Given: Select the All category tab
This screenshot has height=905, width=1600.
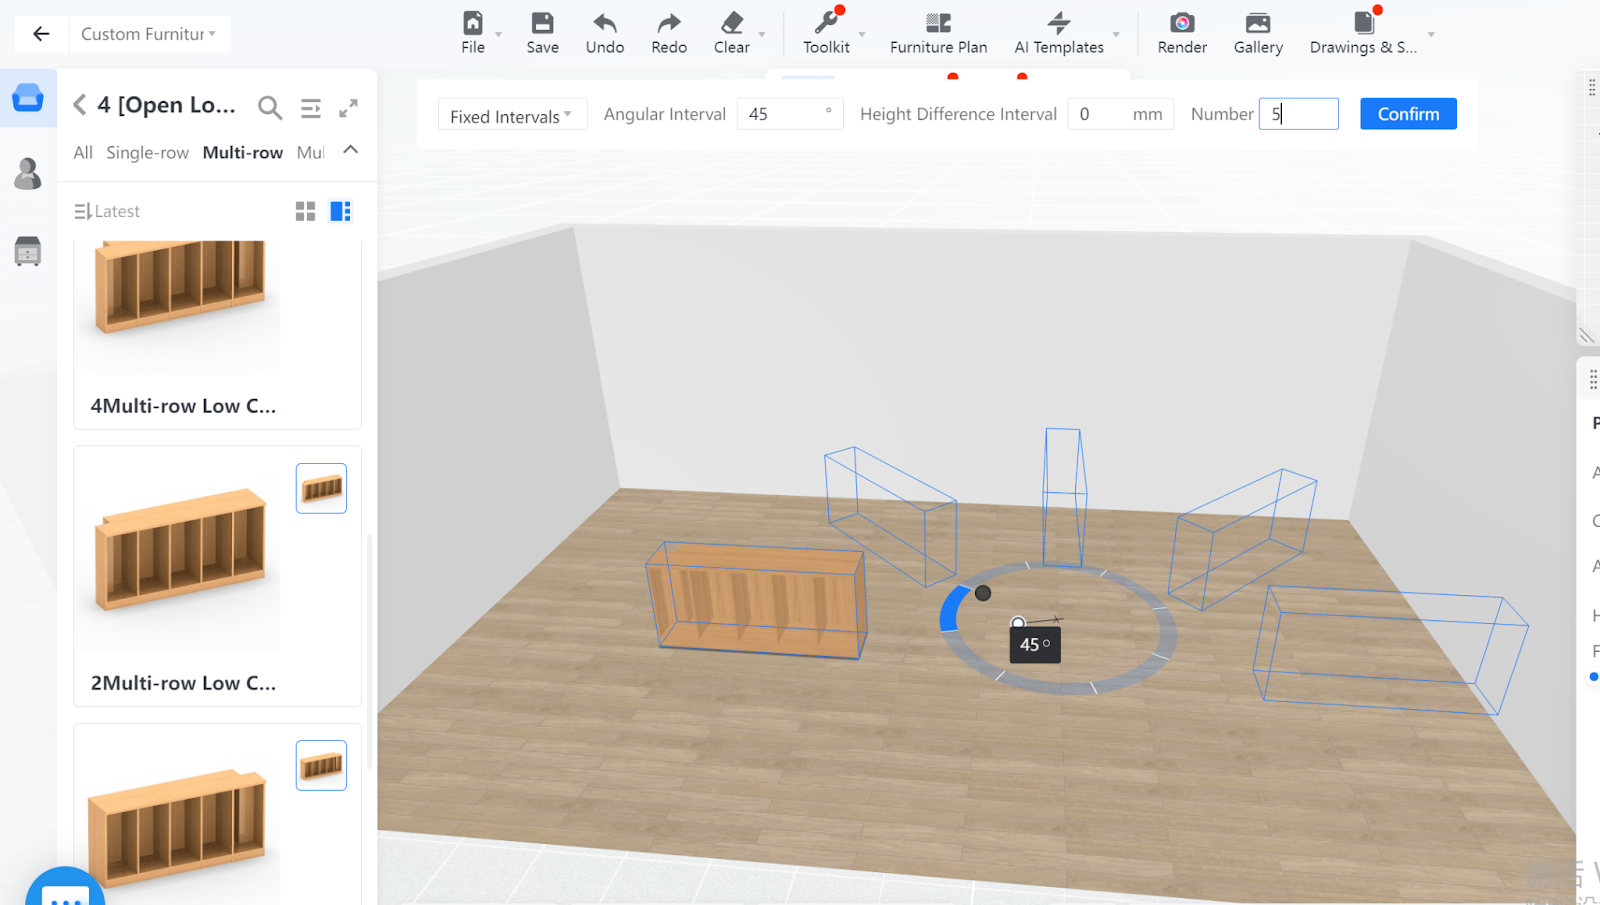Looking at the screenshot, I should (83, 152).
